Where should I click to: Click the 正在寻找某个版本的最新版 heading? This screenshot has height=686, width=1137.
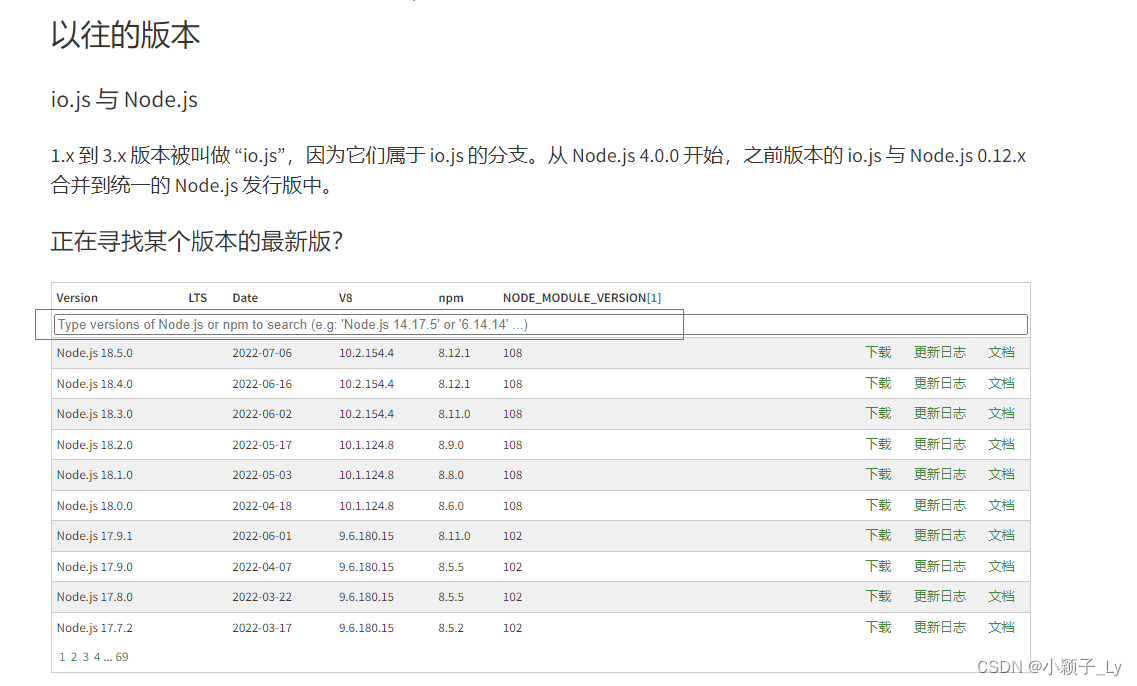tap(197, 241)
